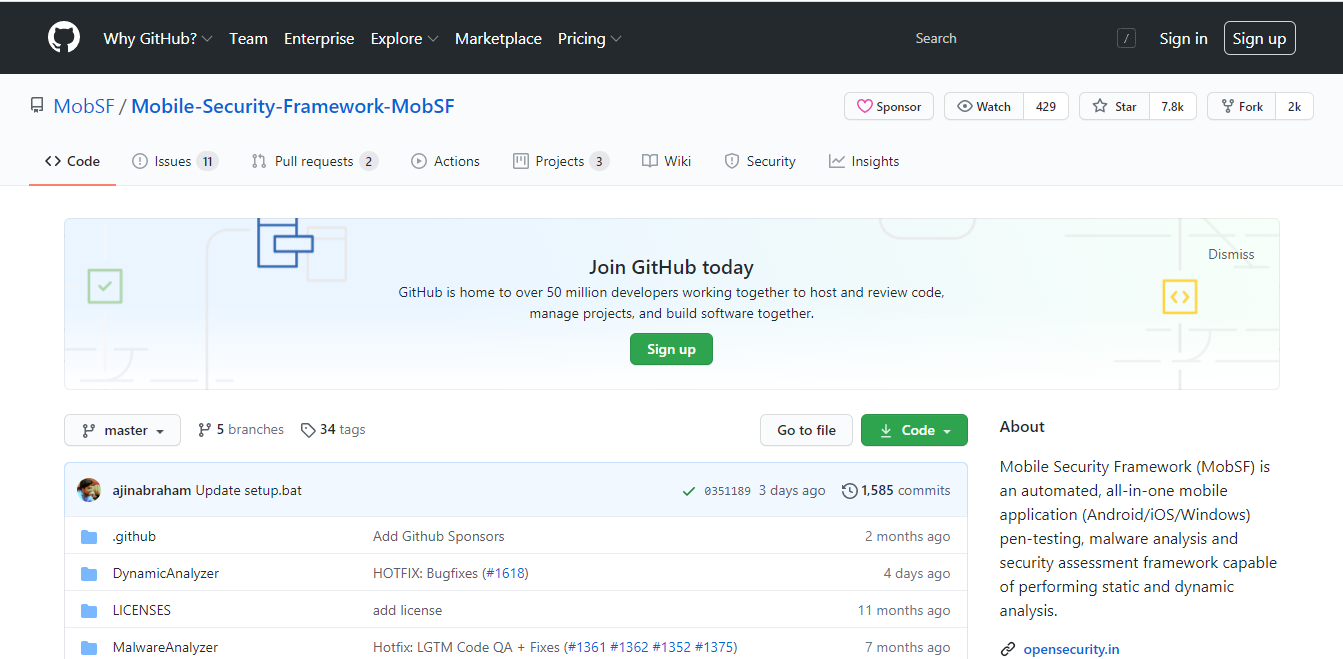Open the DynamicAnalyzer folder
This screenshot has height=659, width=1343.
[166, 573]
